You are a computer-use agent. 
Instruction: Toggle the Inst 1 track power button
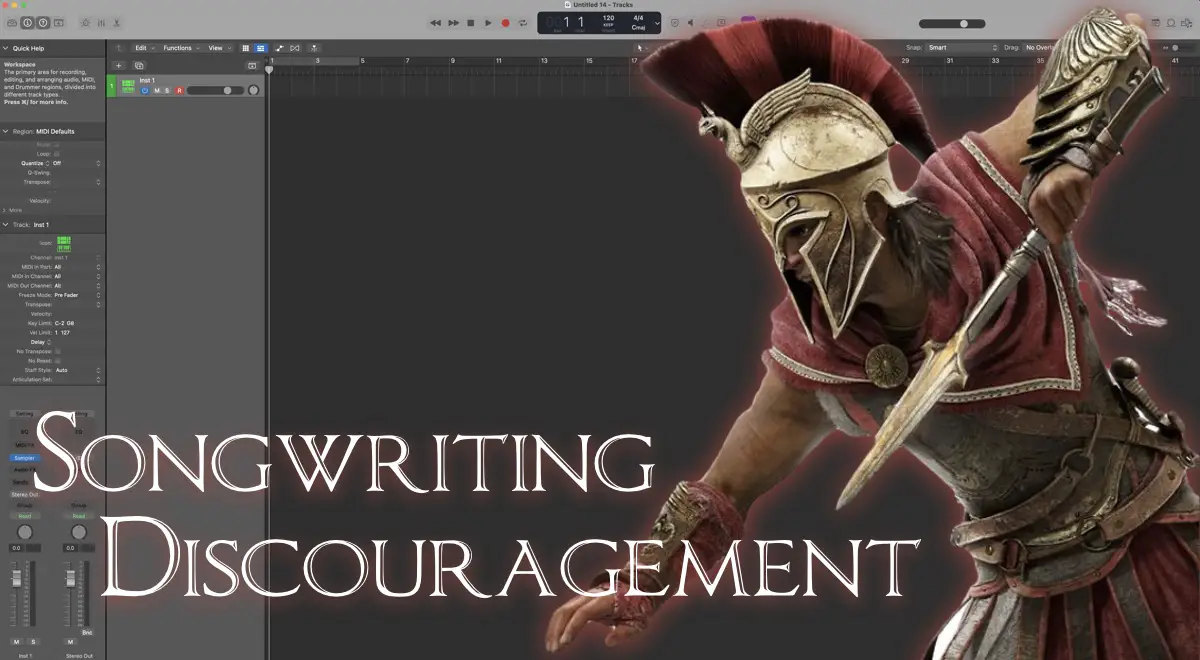145,91
